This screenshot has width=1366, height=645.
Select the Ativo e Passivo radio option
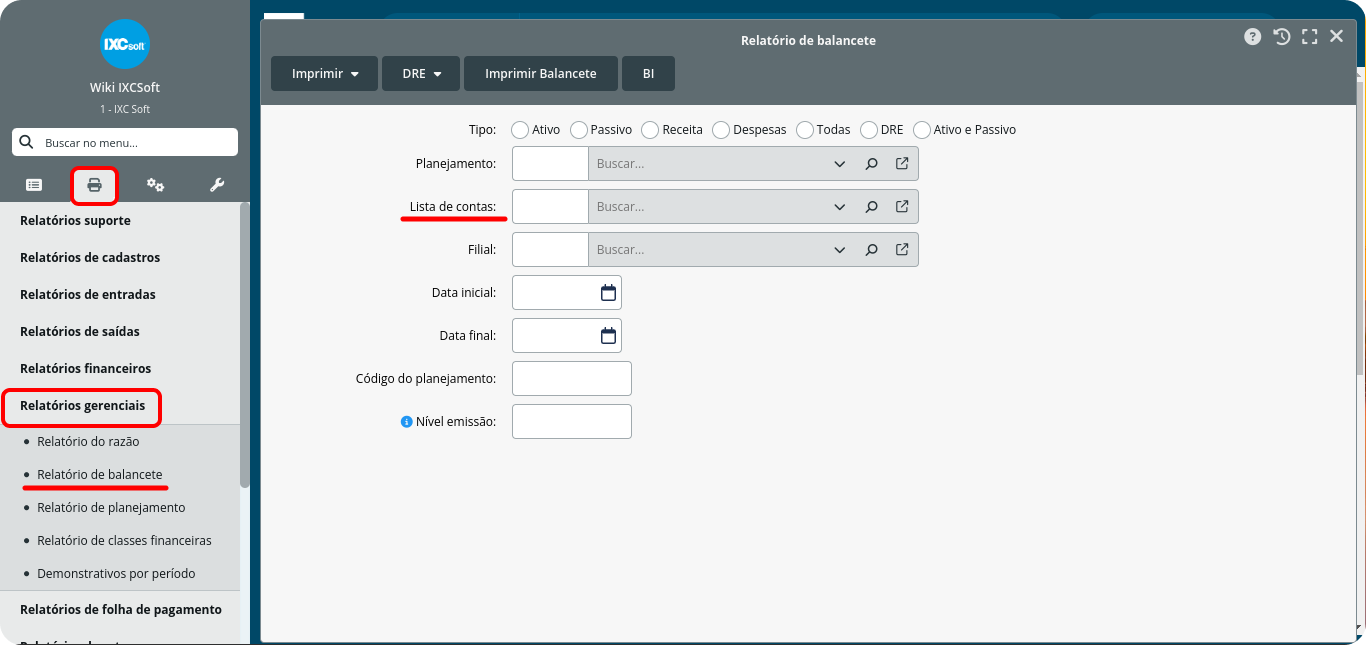coord(922,130)
